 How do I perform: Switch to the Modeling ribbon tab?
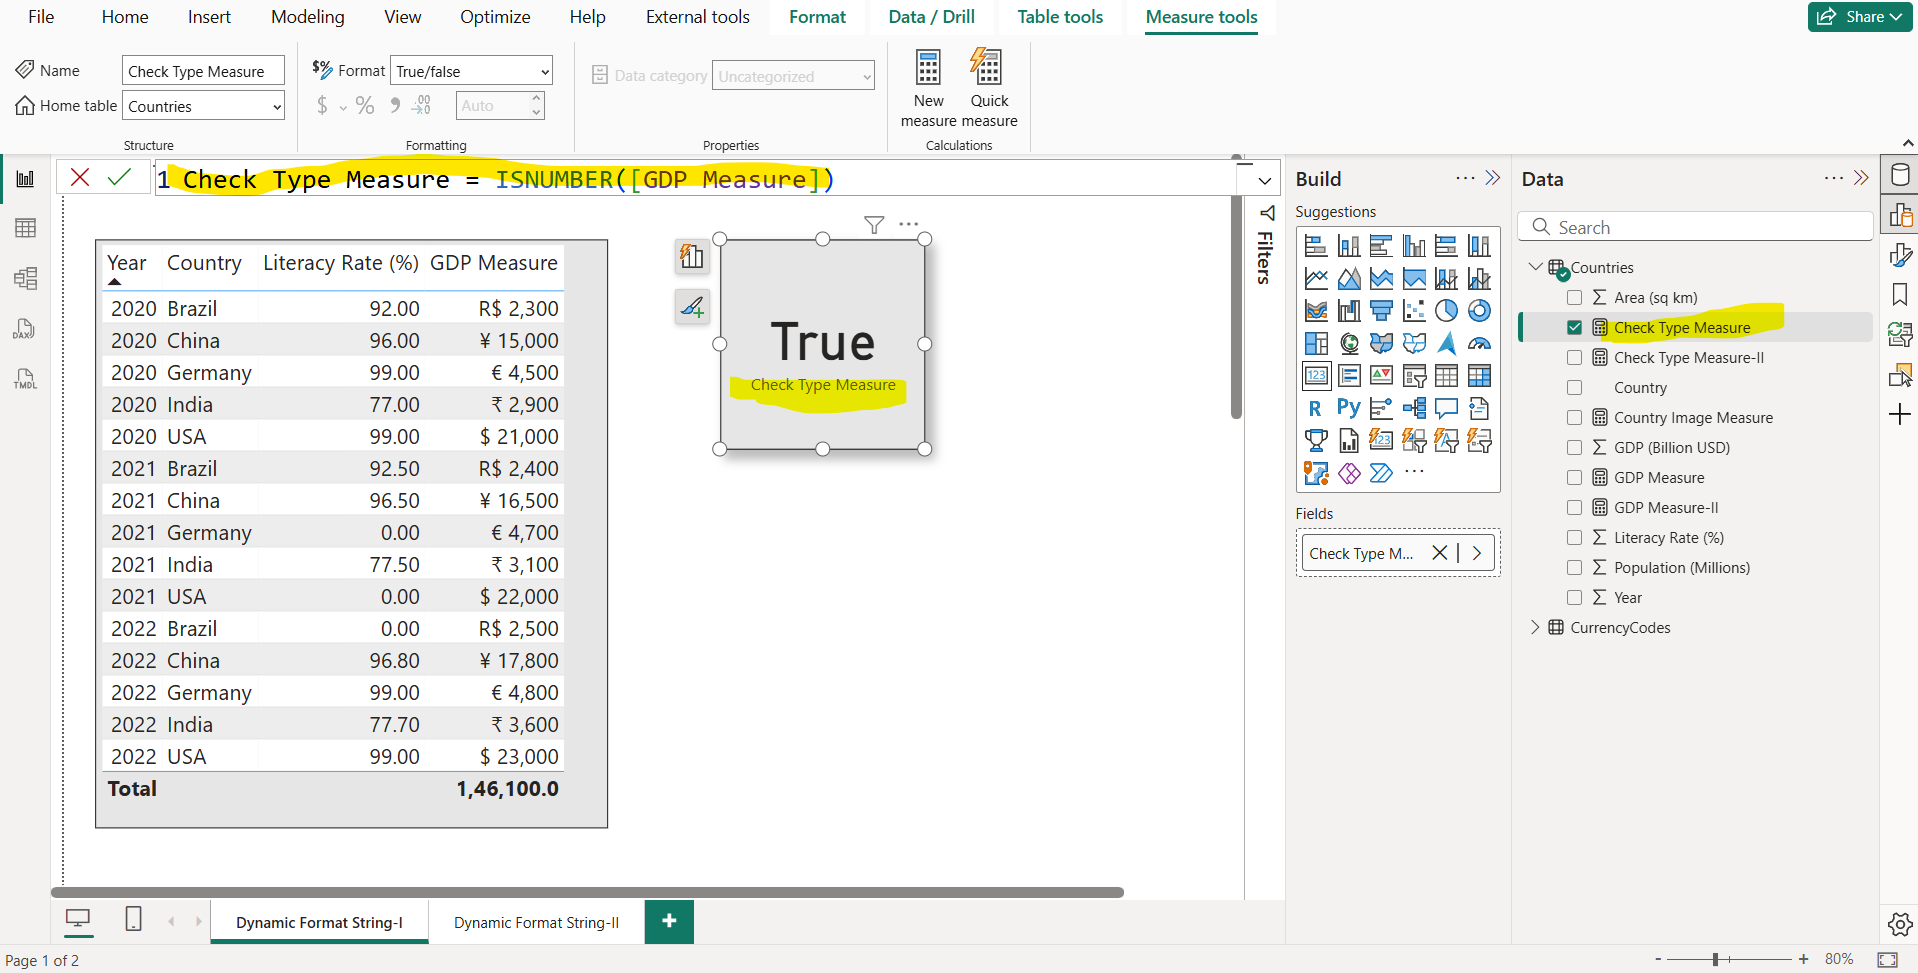tap(307, 17)
